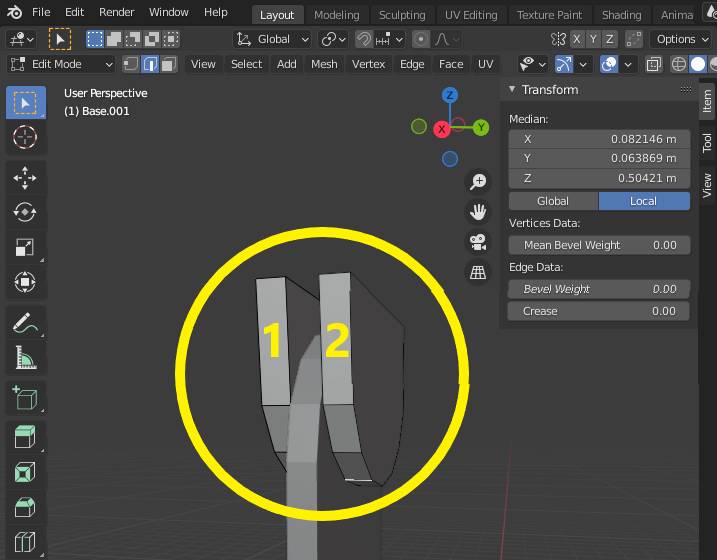Switch perspective/orthographic grid icon
The height and width of the screenshot is (560, 717).
478,272
